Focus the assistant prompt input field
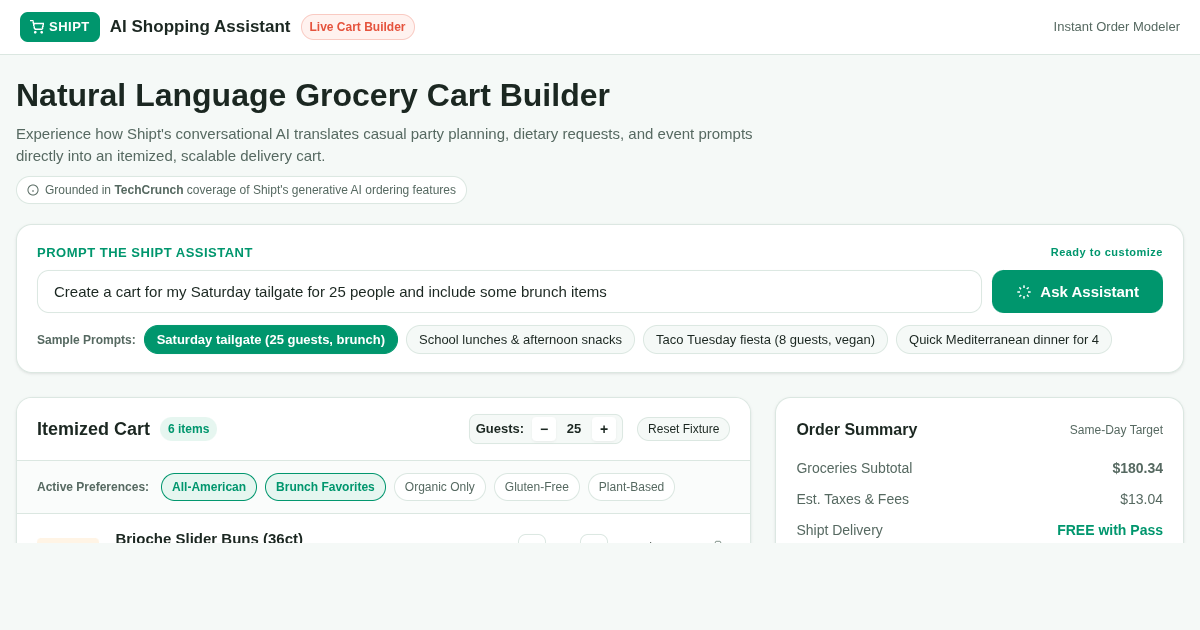This screenshot has height=630, width=1200. (x=509, y=291)
